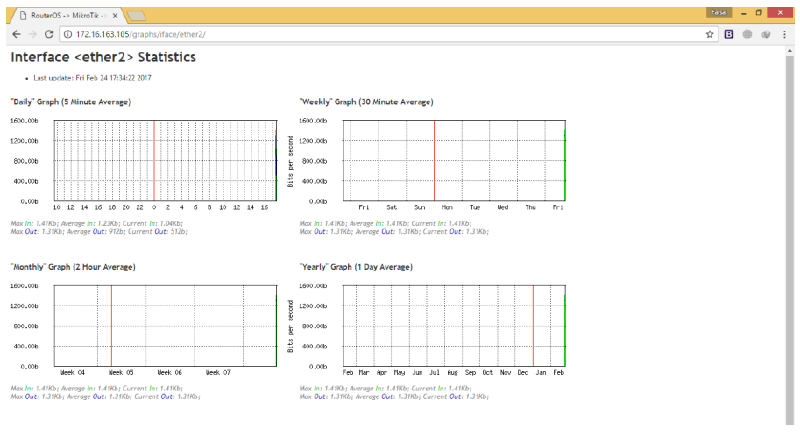
Task: Click the Max In line under Weekly graph
Action: coord(385,224)
